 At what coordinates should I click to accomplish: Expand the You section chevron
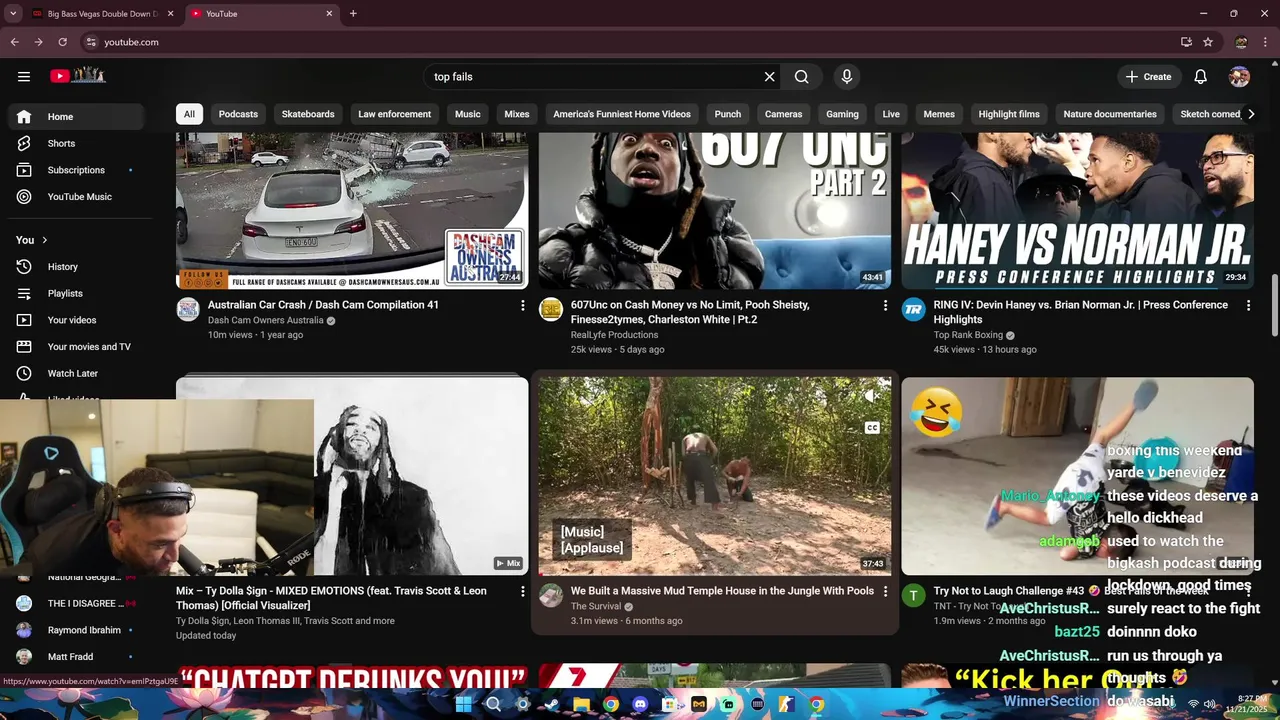tap(44, 240)
